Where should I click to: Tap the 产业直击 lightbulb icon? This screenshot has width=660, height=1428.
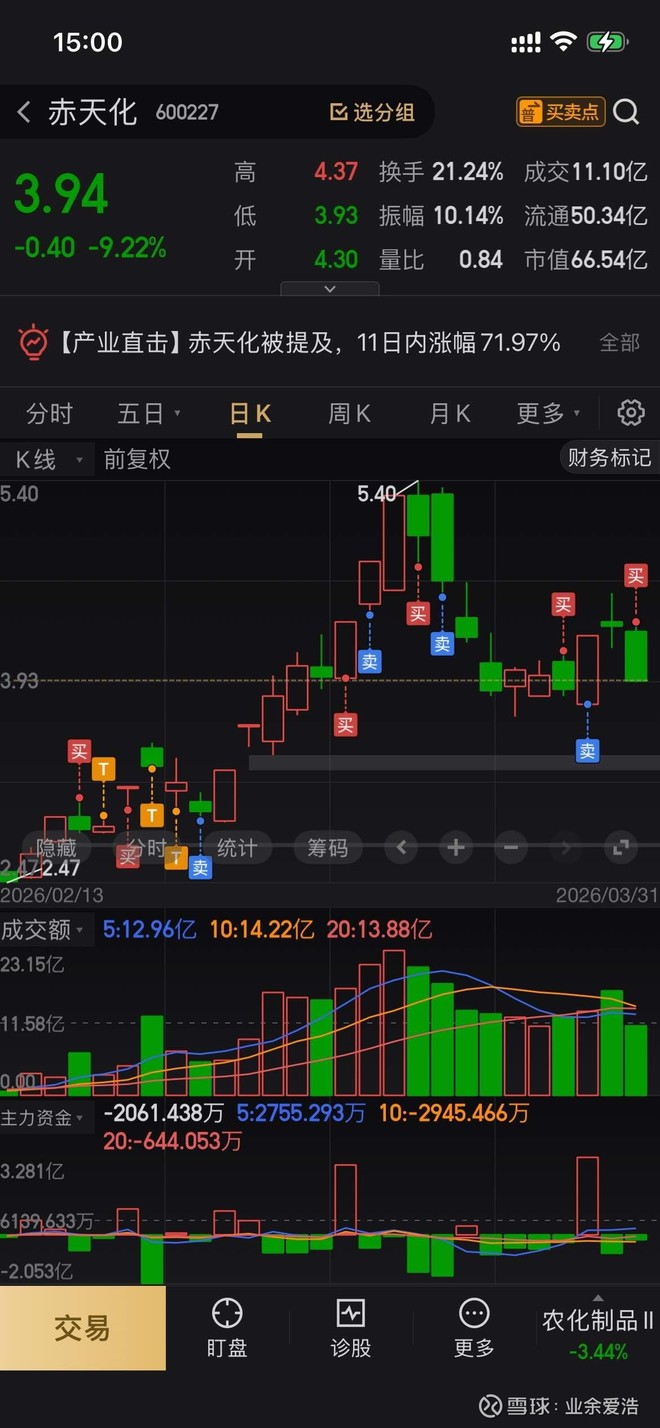33,343
